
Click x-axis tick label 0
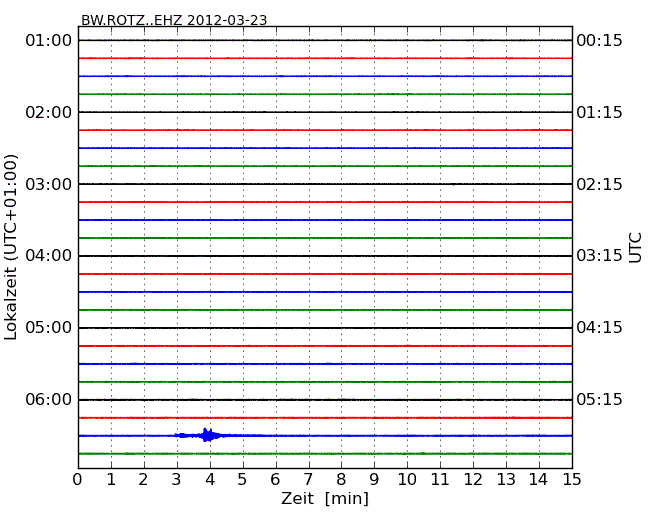coord(78,479)
